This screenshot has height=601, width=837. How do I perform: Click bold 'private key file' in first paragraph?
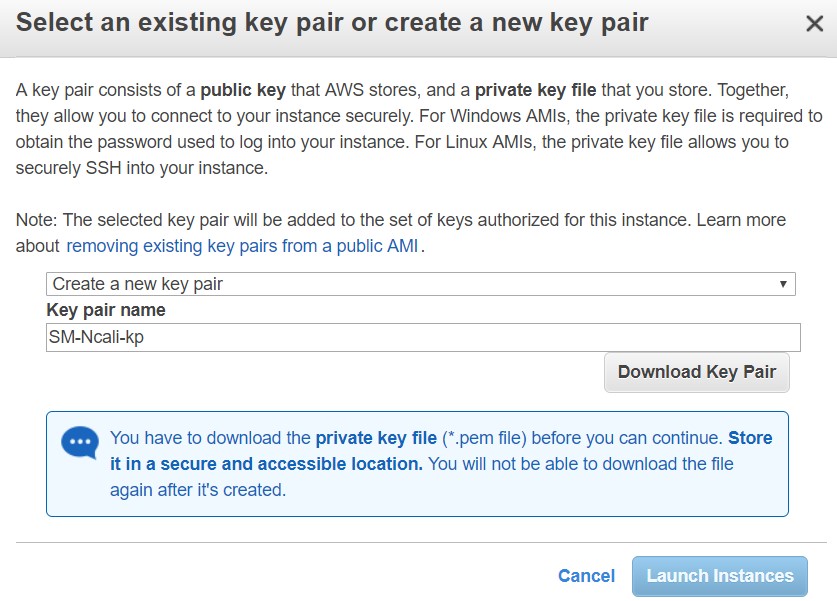pos(535,90)
